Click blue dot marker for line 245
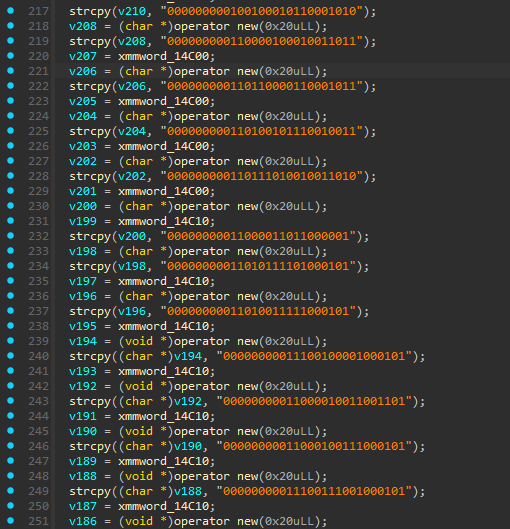The width and height of the screenshot is (510, 529). [10, 430]
